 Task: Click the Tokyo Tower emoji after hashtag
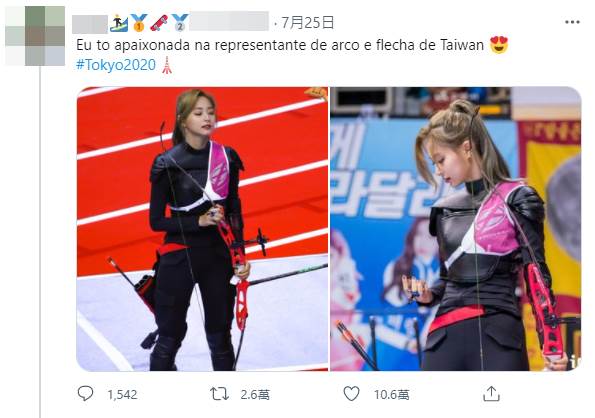(x=167, y=65)
